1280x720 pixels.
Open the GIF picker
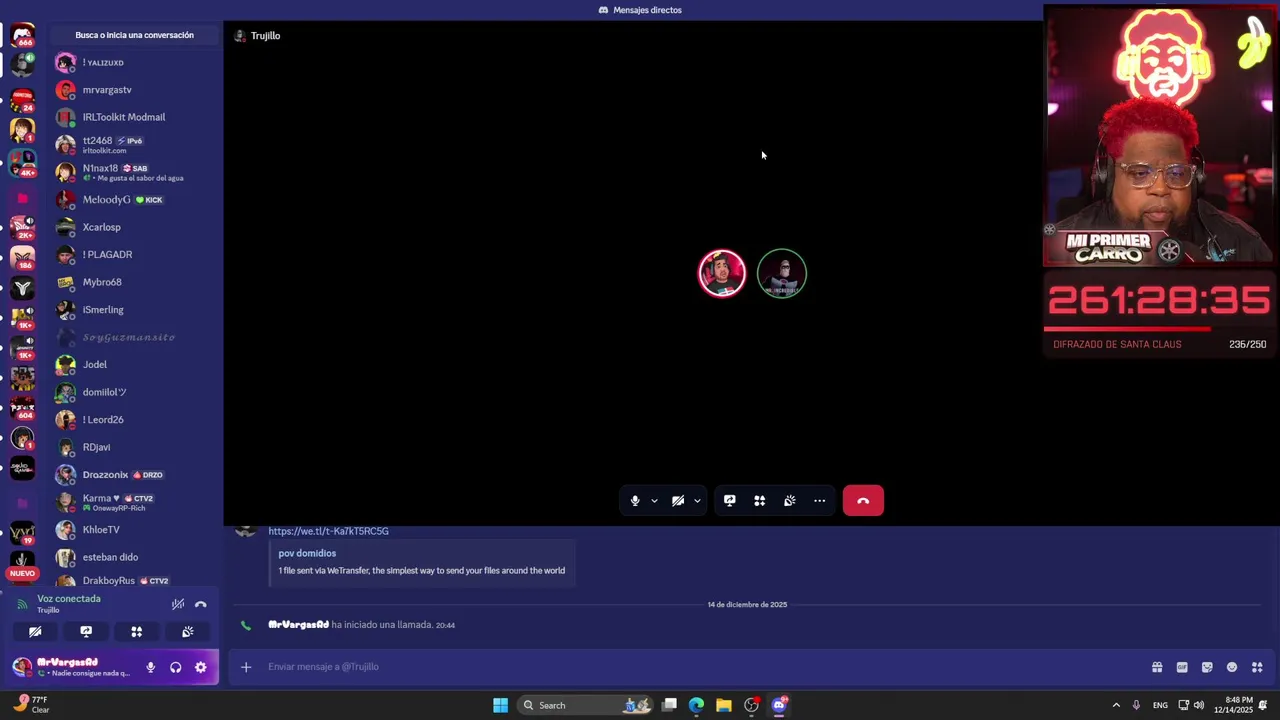[x=1182, y=667]
